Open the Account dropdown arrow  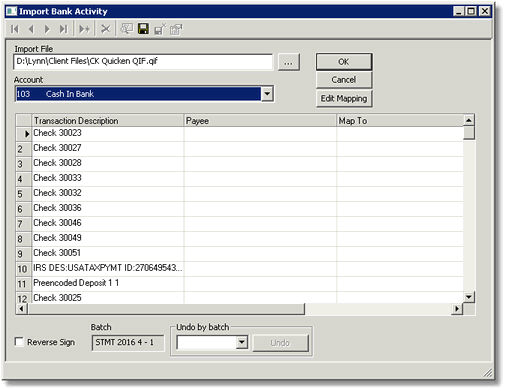click(x=267, y=94)
